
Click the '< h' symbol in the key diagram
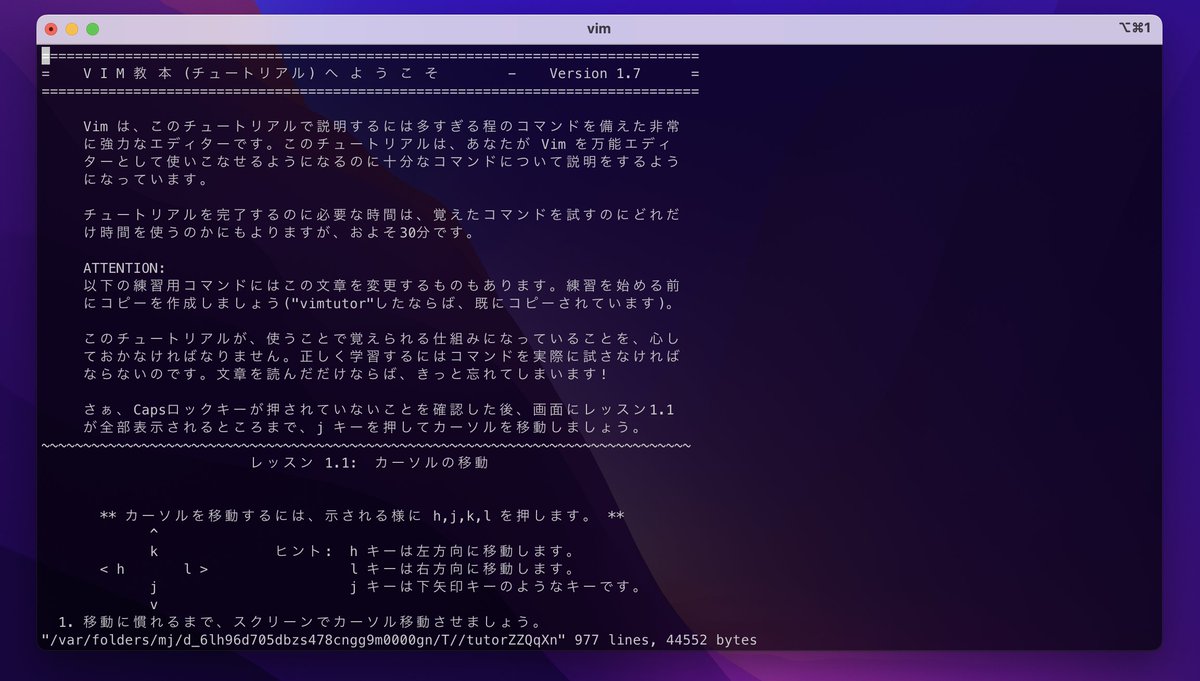coord(112,569)
